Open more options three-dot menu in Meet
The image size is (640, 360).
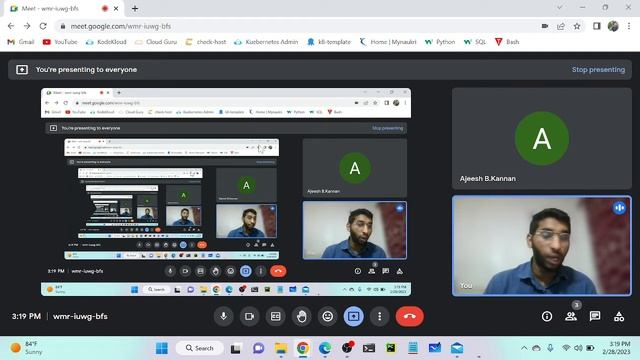pyautogui.click(x=380, y=316)
